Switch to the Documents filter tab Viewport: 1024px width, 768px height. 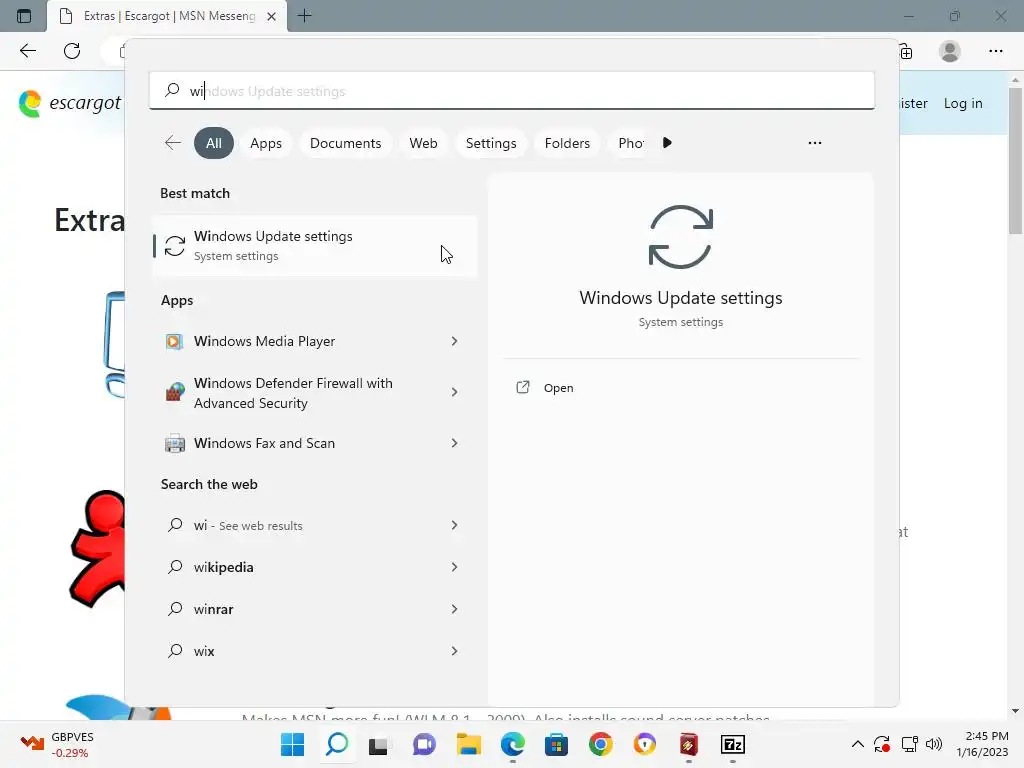(x=345, y=143)
